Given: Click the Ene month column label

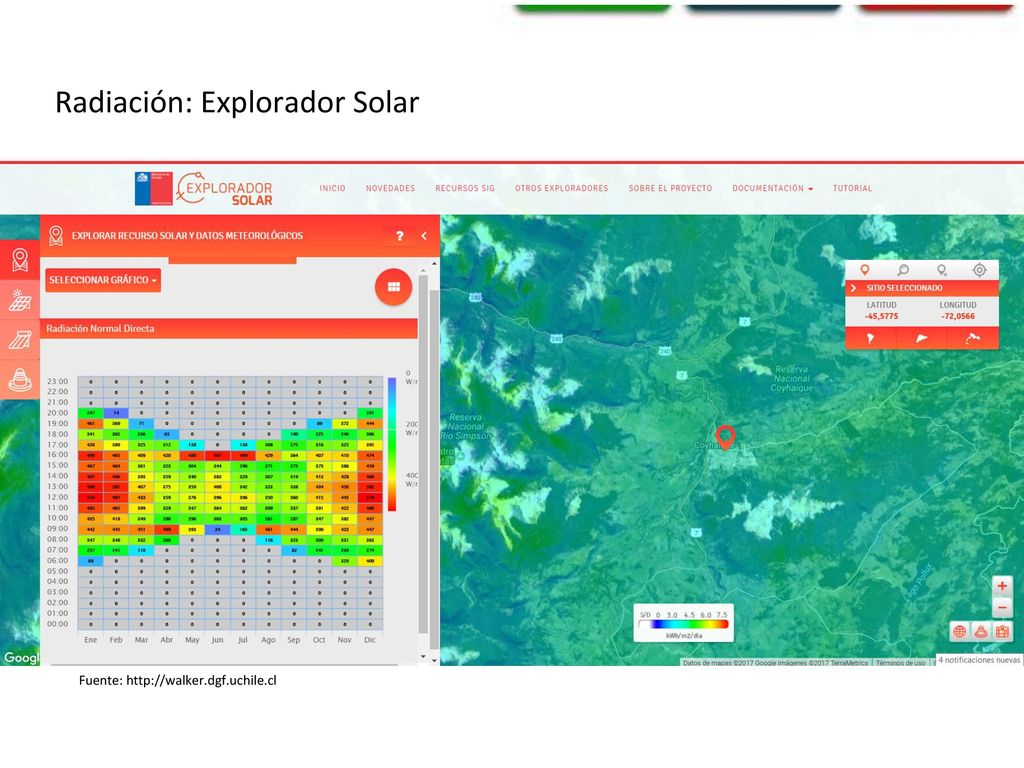Looking at the screenshot, I should pos(91,640).
